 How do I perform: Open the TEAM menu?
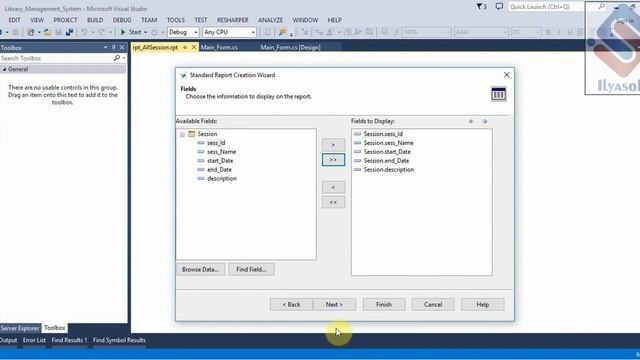pyautogui.click(x=149, y=20)
